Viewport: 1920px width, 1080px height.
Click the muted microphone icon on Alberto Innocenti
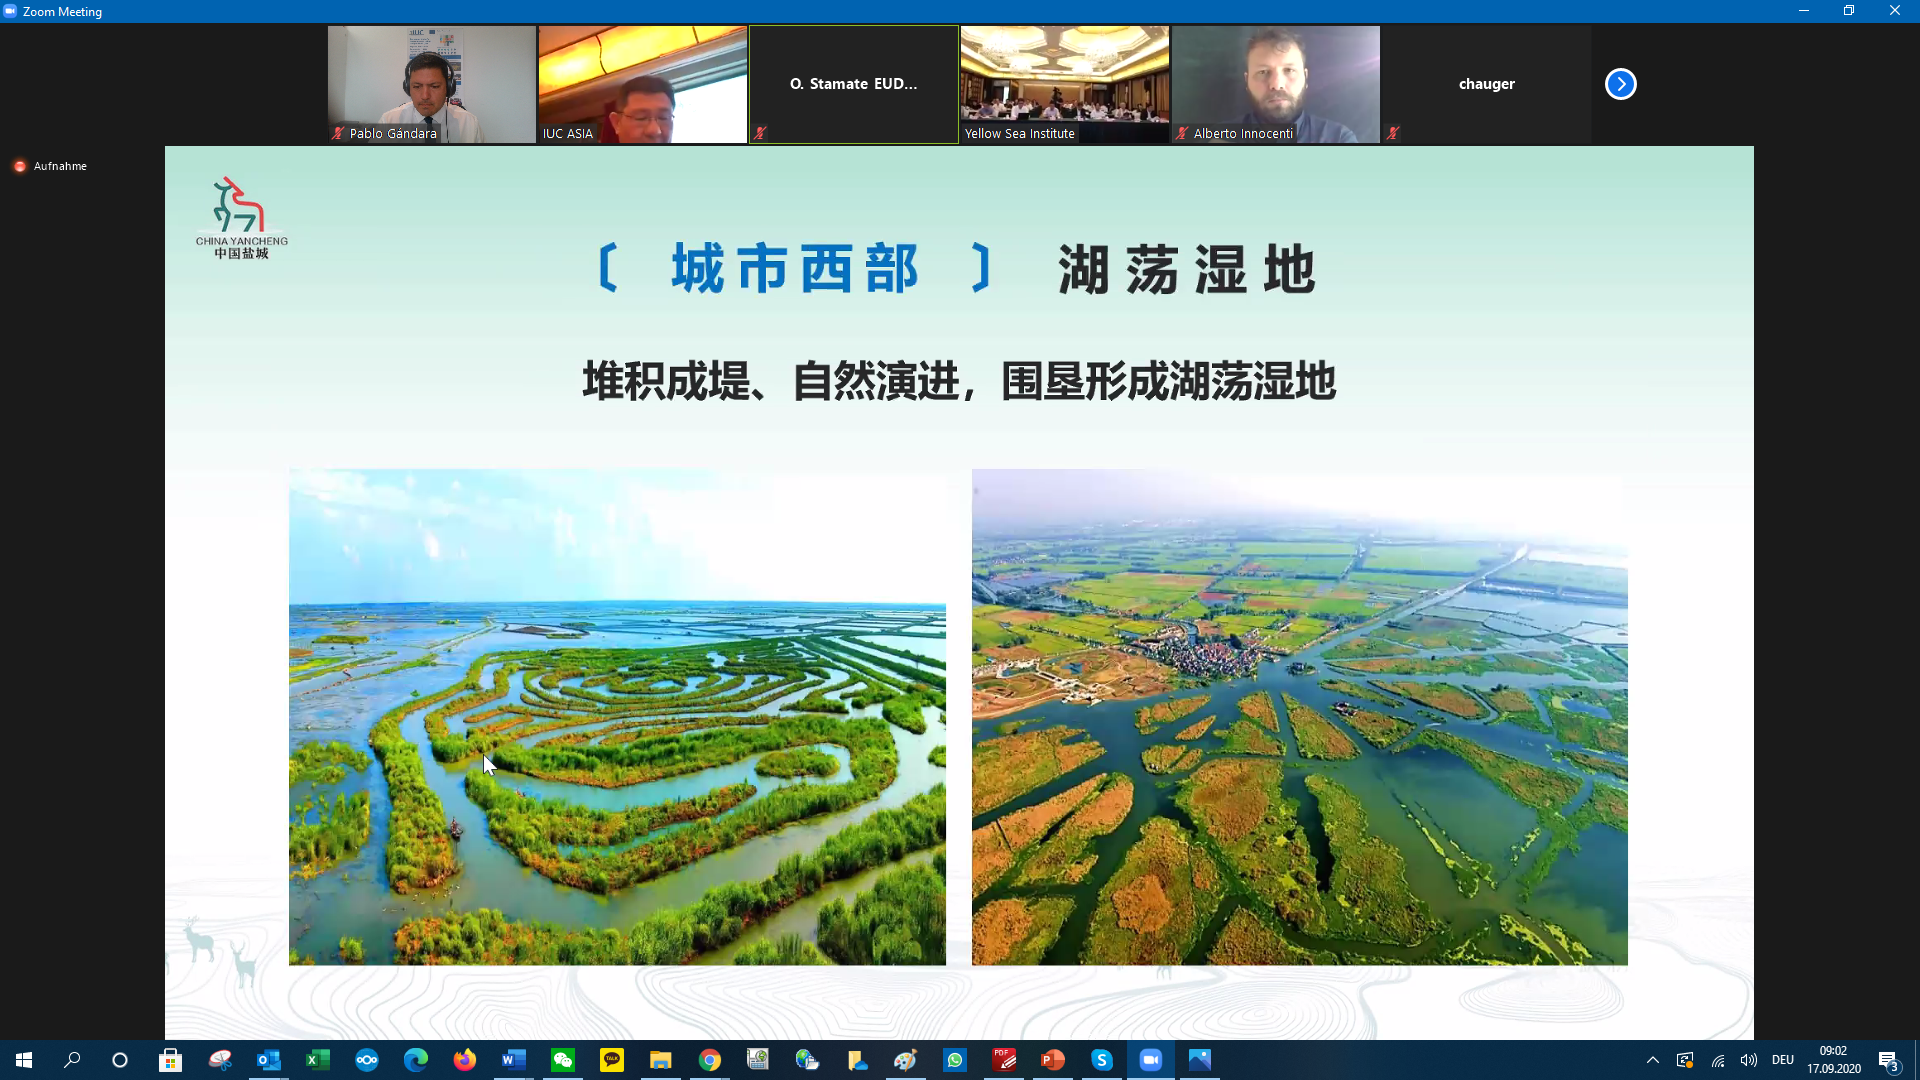pyautogui.click(x=1182, y=133)
